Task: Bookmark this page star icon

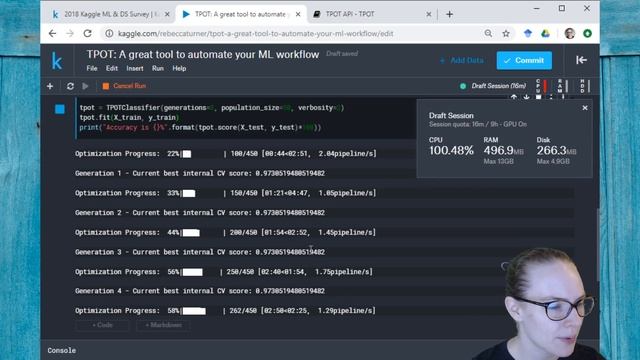Action: click(506, 33)
